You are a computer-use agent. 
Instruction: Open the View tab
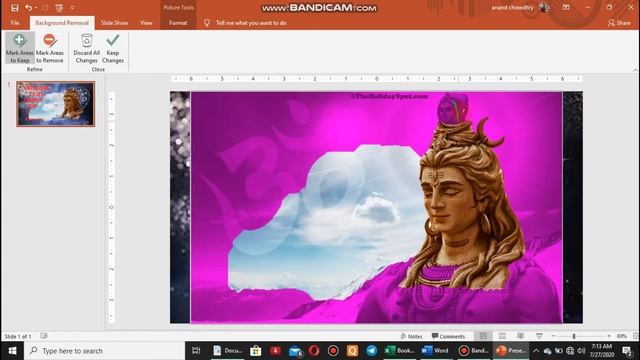tap(146, 23)
